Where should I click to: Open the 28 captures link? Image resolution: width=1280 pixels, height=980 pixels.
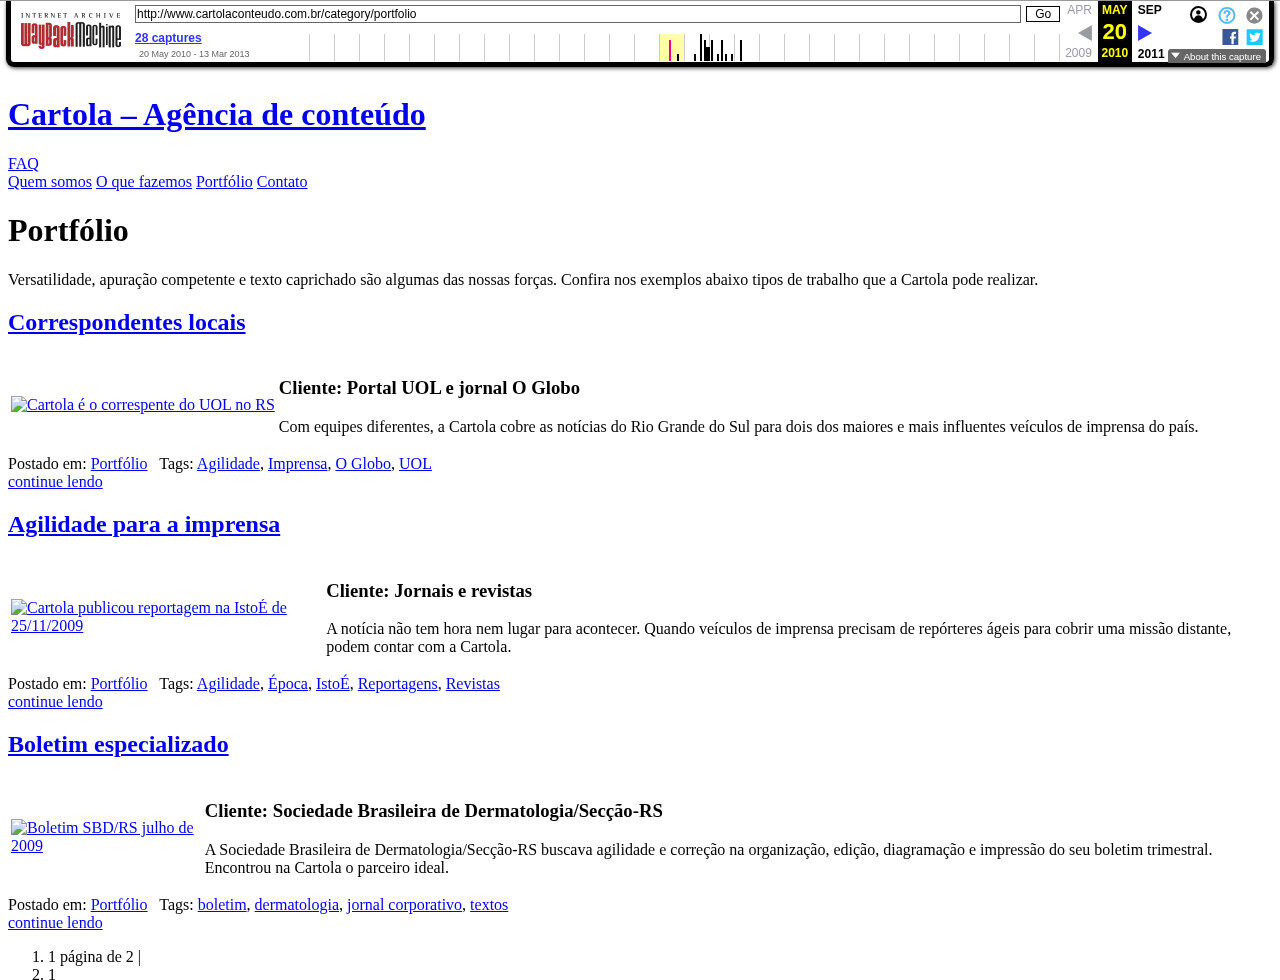(168, 38)
